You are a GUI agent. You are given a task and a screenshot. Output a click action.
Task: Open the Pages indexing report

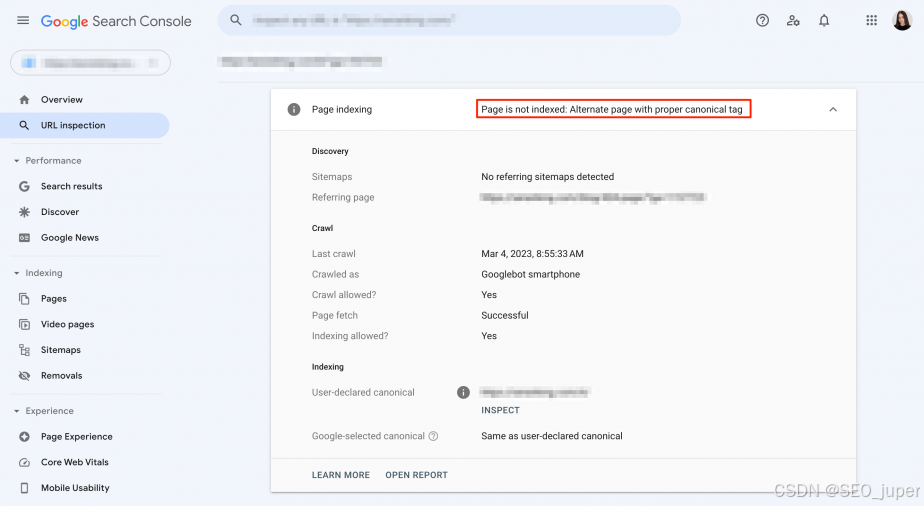[54, 299]
